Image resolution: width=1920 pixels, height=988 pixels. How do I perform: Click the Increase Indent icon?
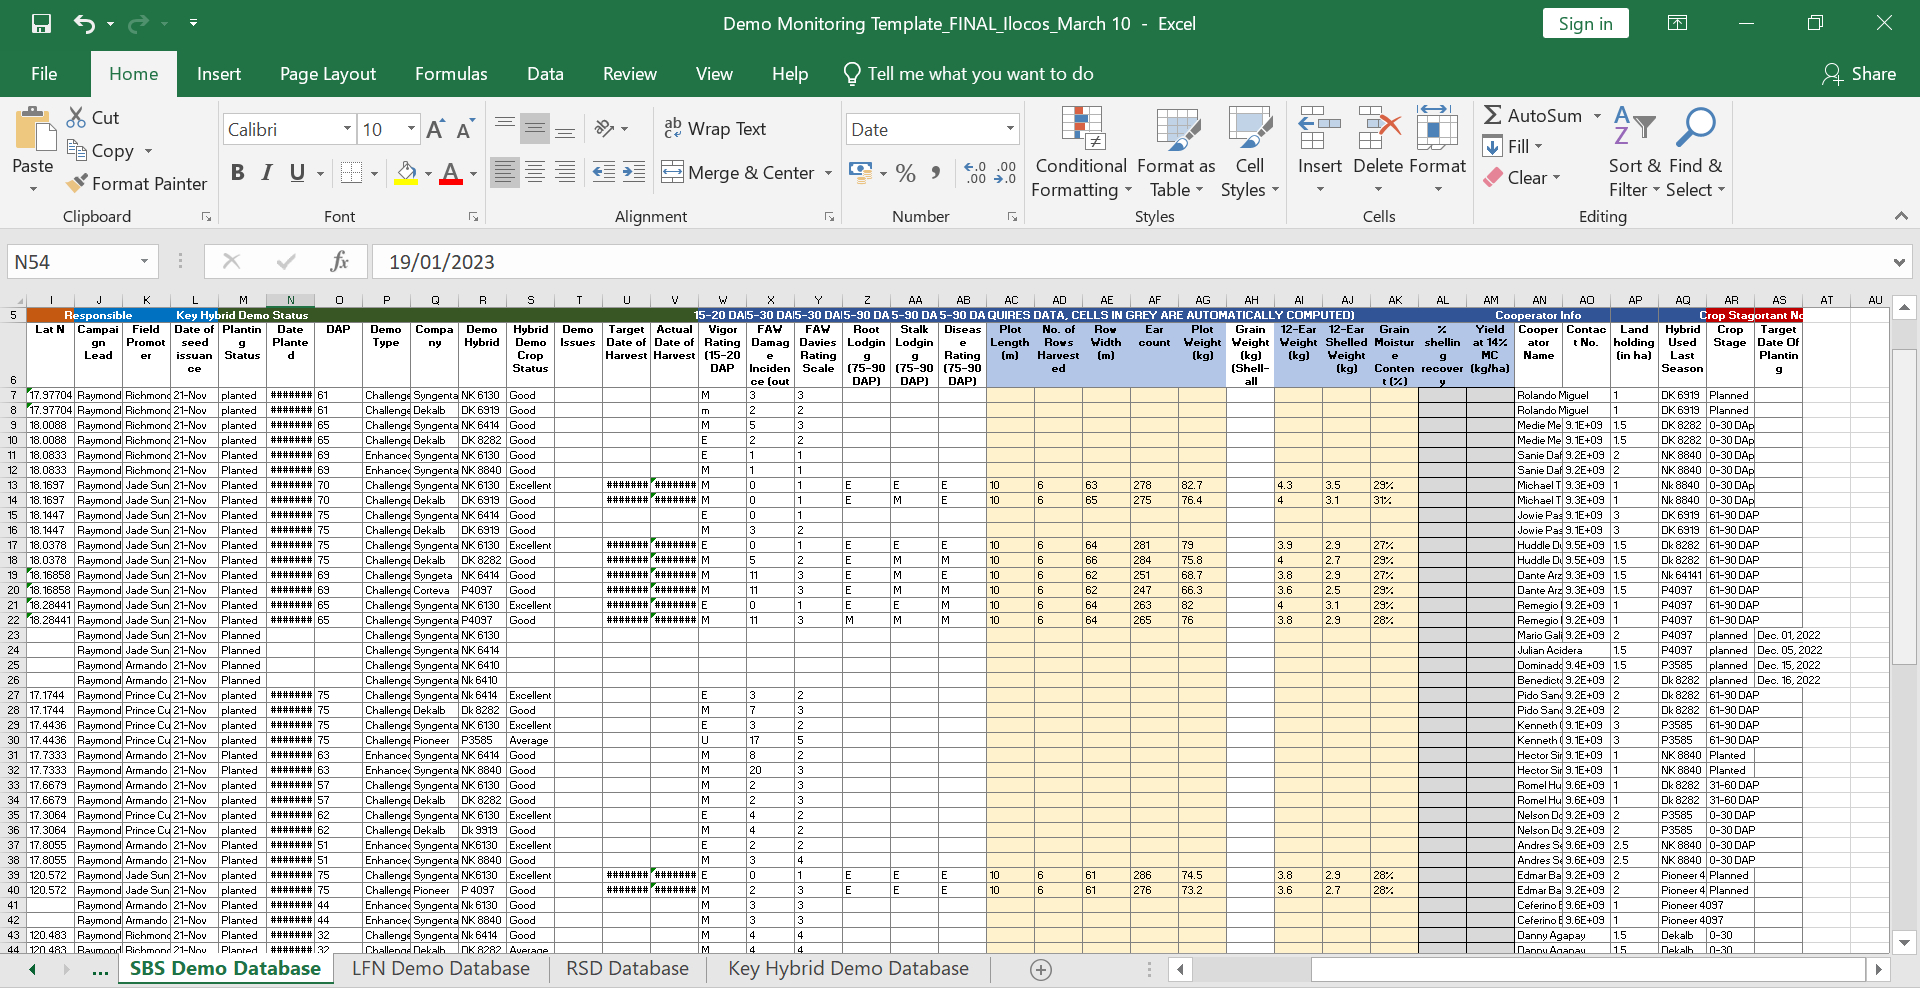[634, 172]
